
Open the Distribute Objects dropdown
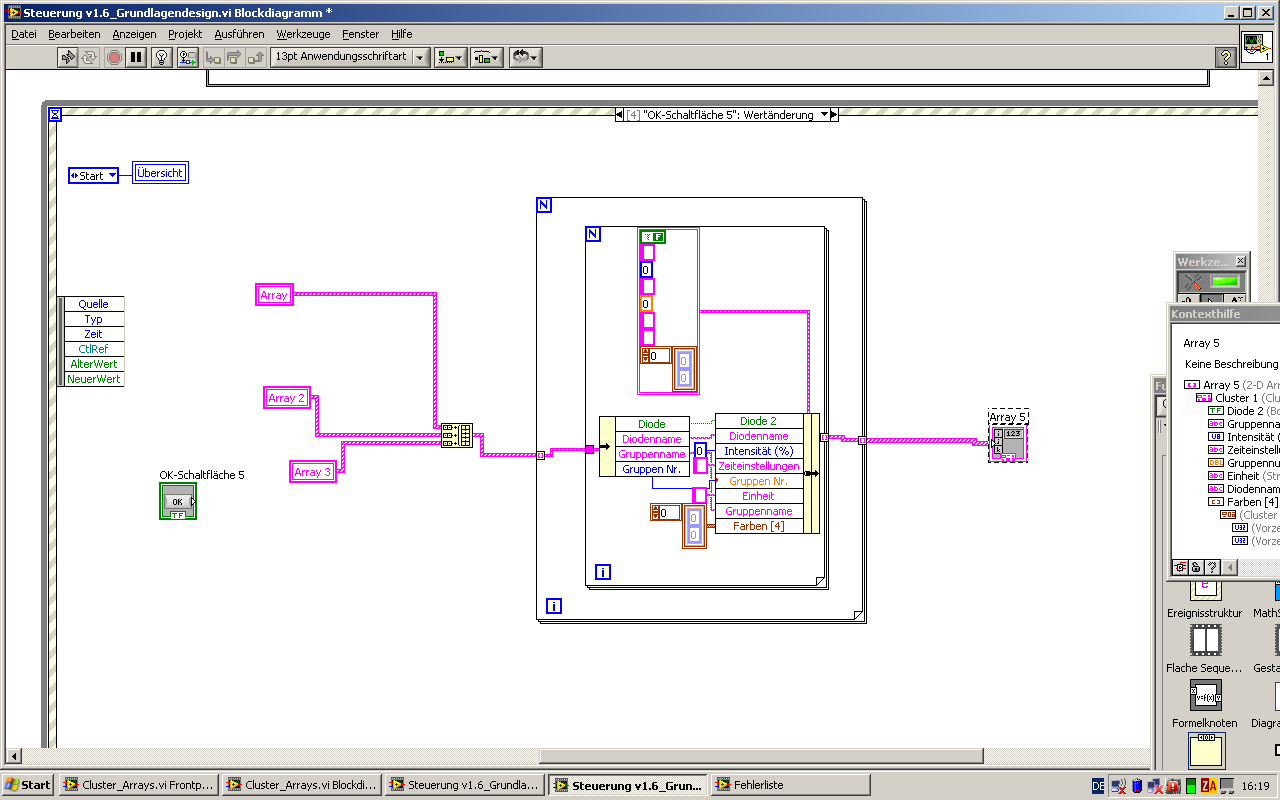(487, 58)
